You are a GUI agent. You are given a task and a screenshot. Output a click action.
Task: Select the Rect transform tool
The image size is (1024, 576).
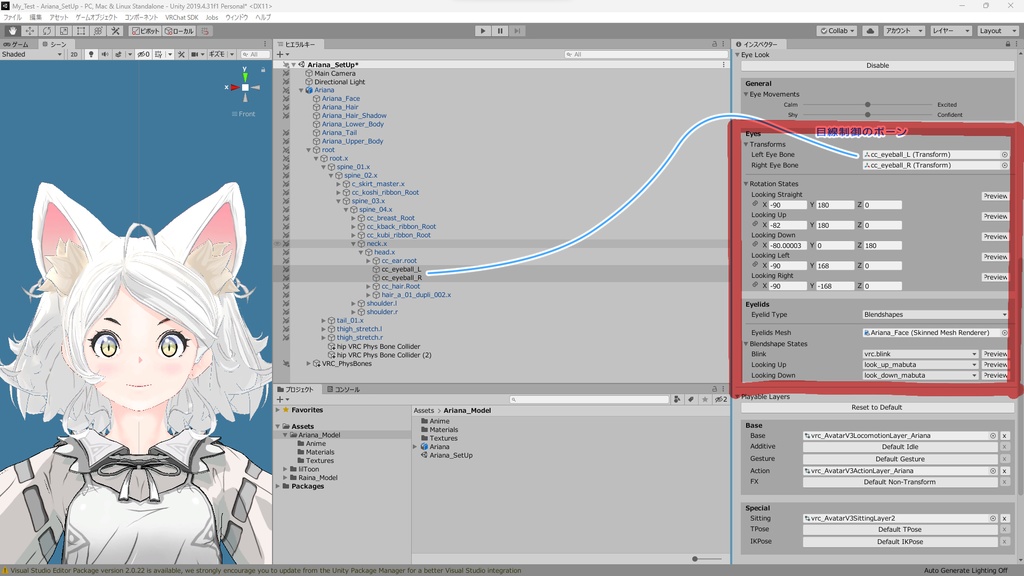tap(81, 31)
